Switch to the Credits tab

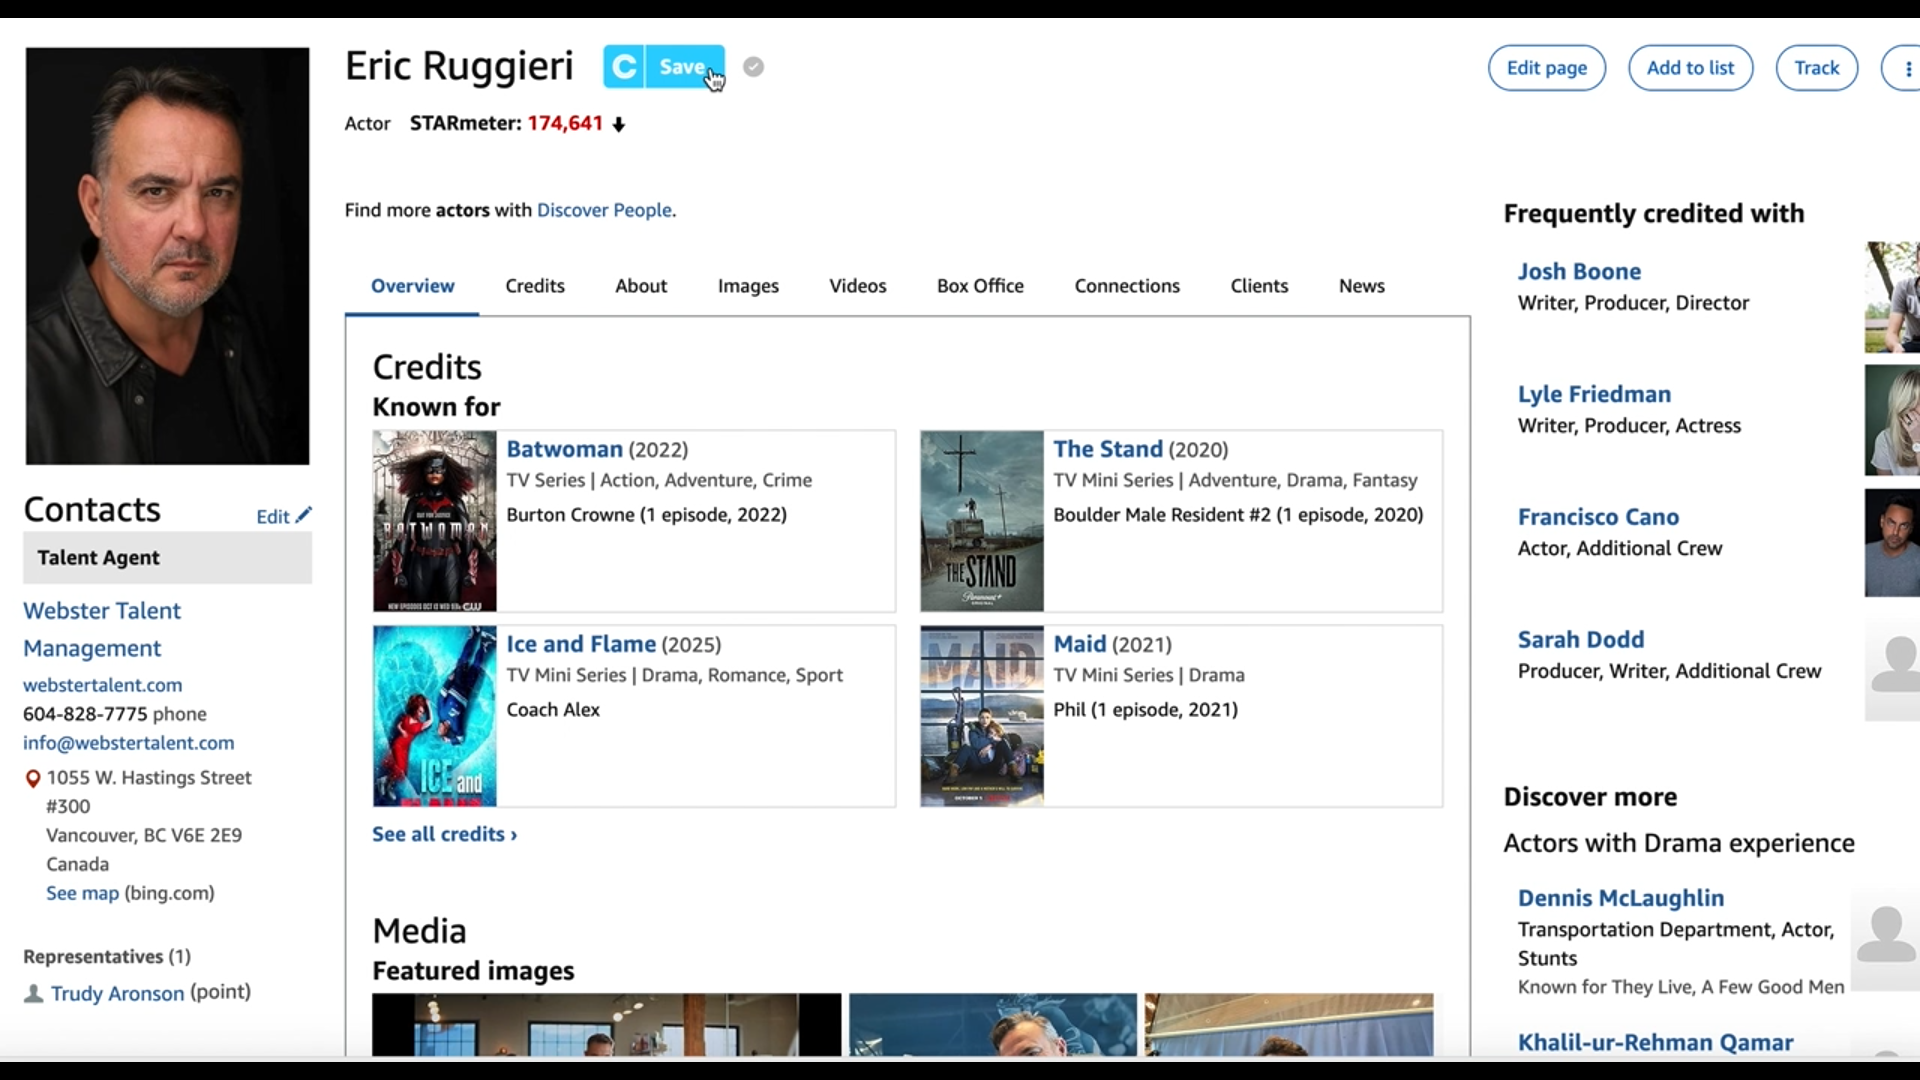[x=534, y=286]
